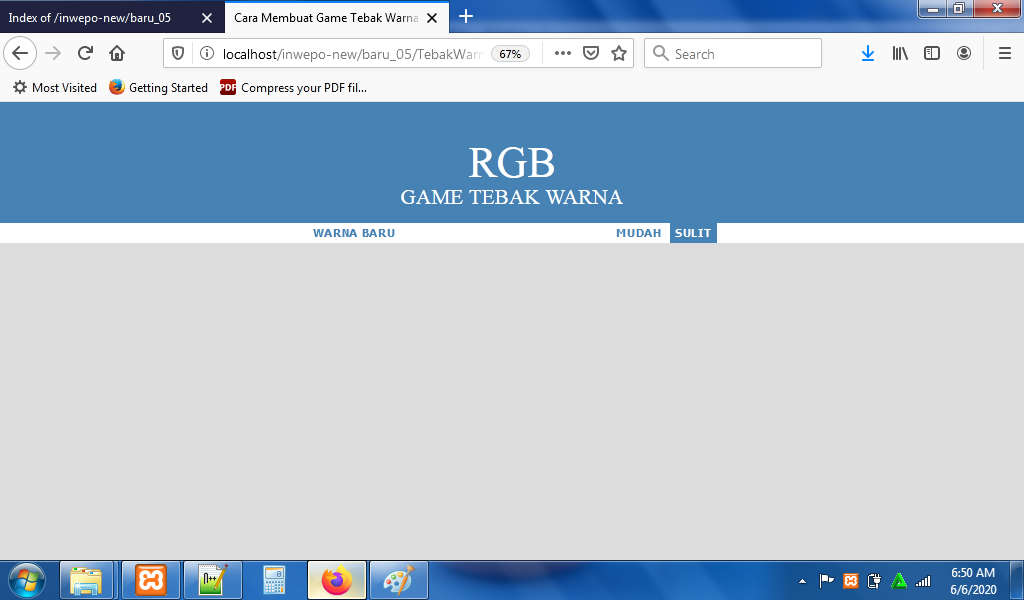
Task: Show hidden system tray icons
Action: click(802, 580)
